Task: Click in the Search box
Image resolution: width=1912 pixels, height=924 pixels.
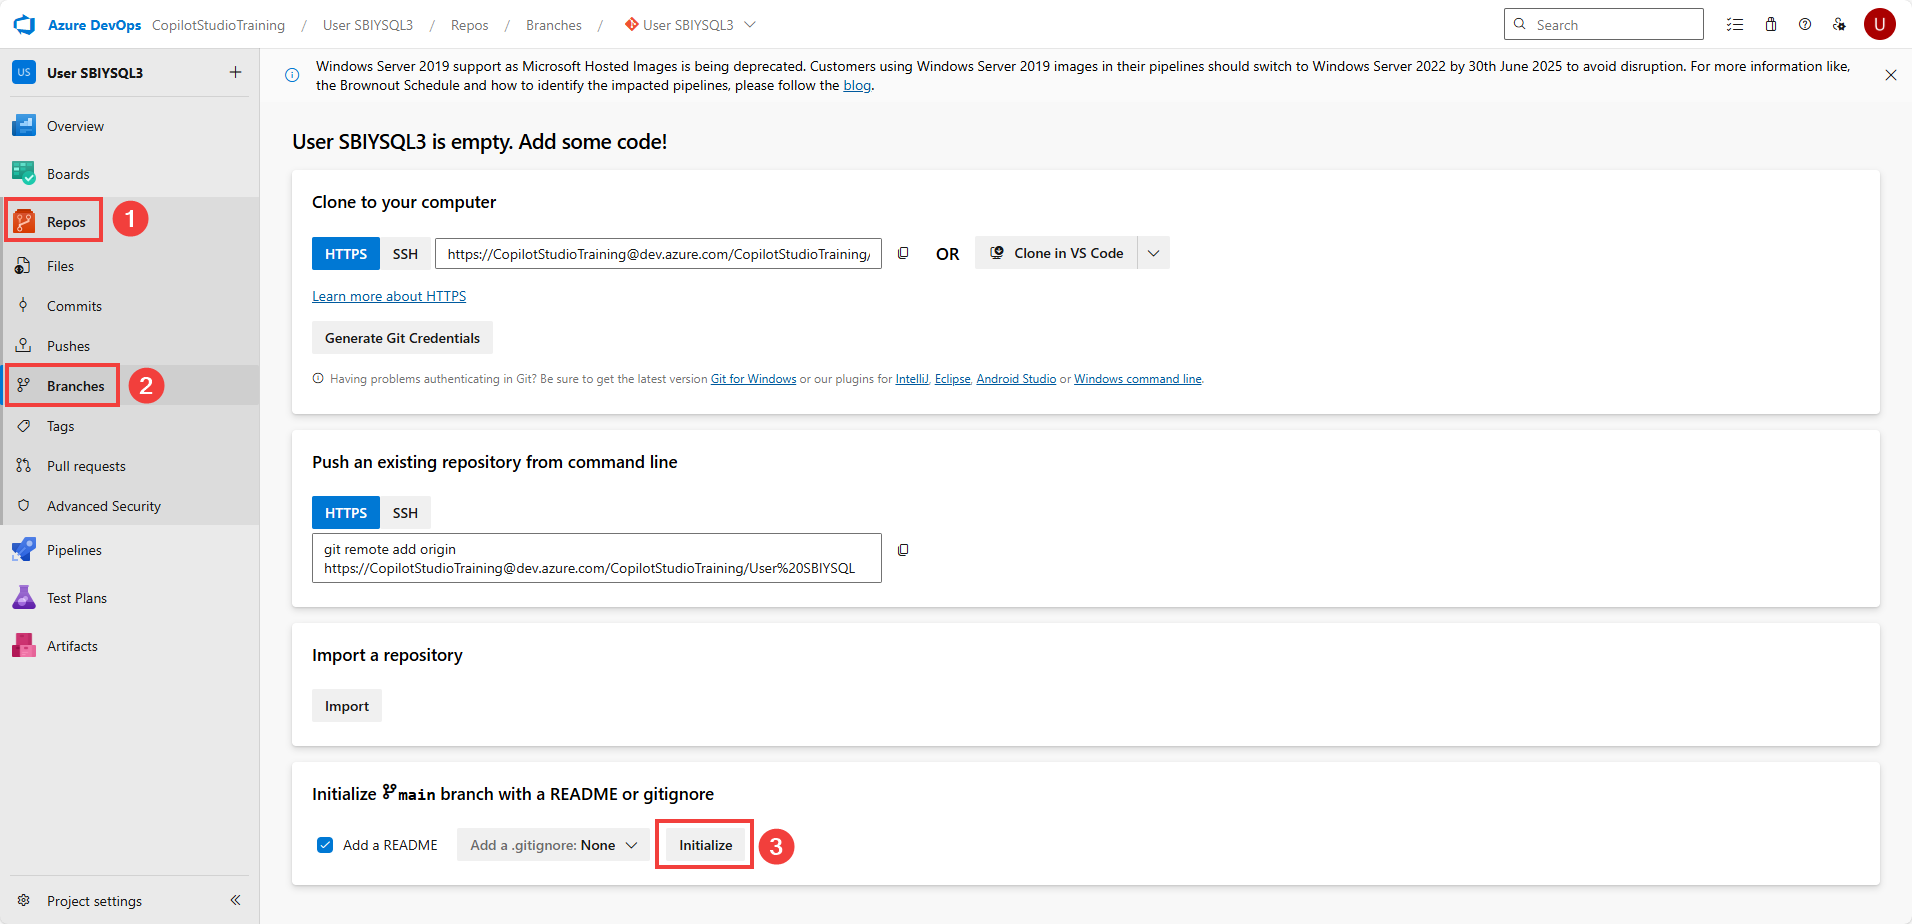Action: pos(1612,25)
